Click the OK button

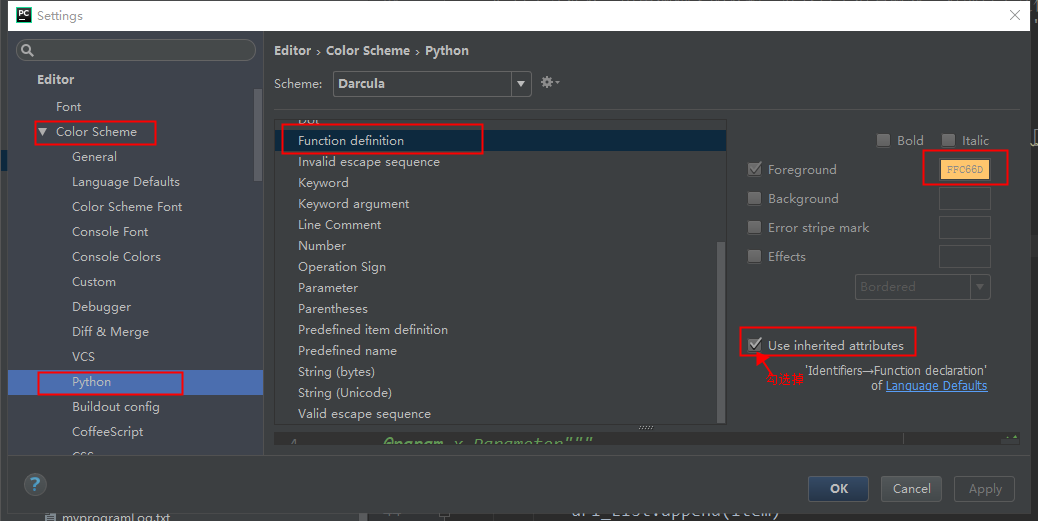point(838,489)
